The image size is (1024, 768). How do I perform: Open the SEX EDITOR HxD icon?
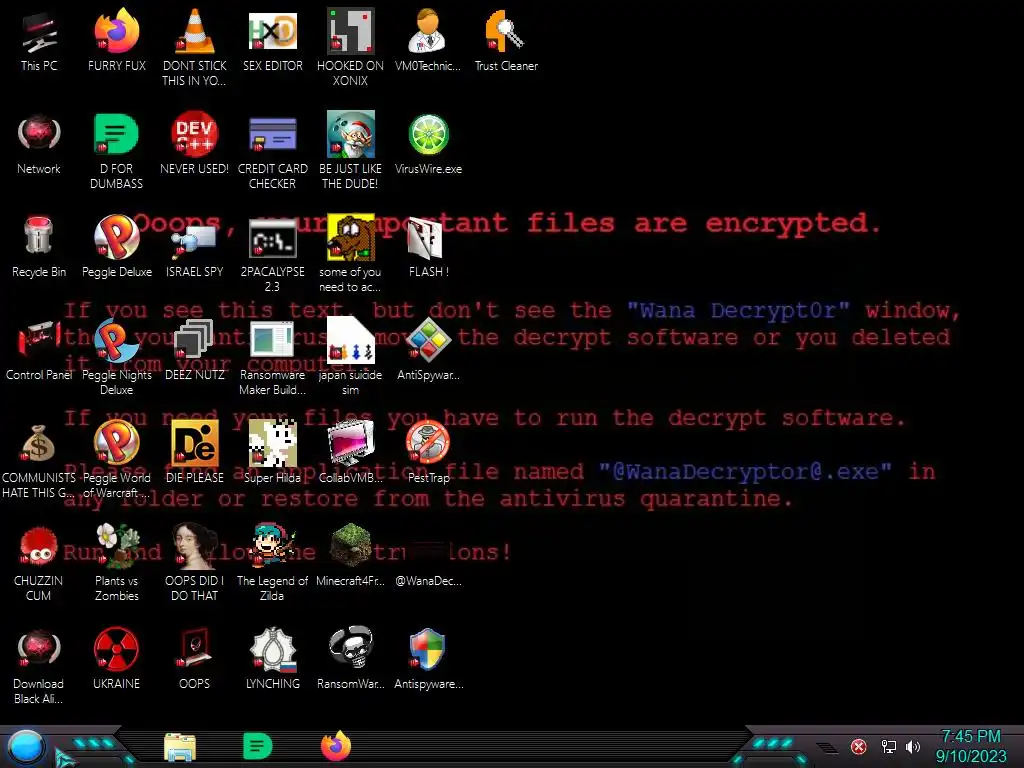click(273, 33)
